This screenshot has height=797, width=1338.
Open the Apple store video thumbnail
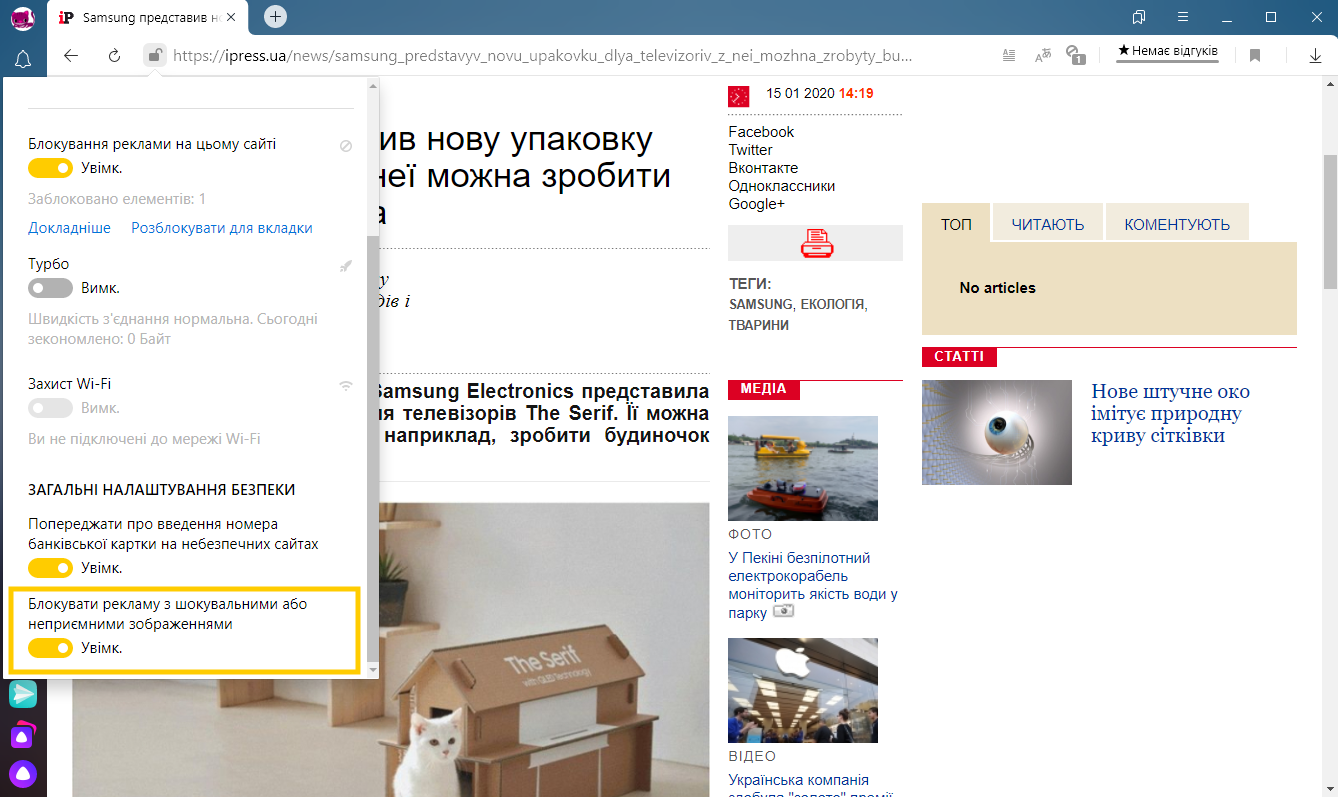pos(803,691)
